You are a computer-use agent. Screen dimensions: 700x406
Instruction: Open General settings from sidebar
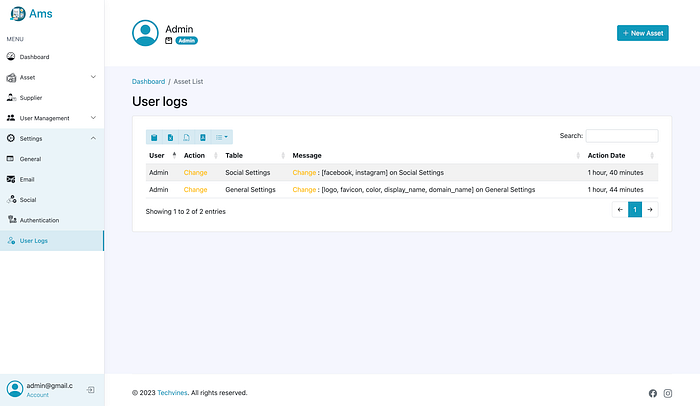click(x=52, y=159)
